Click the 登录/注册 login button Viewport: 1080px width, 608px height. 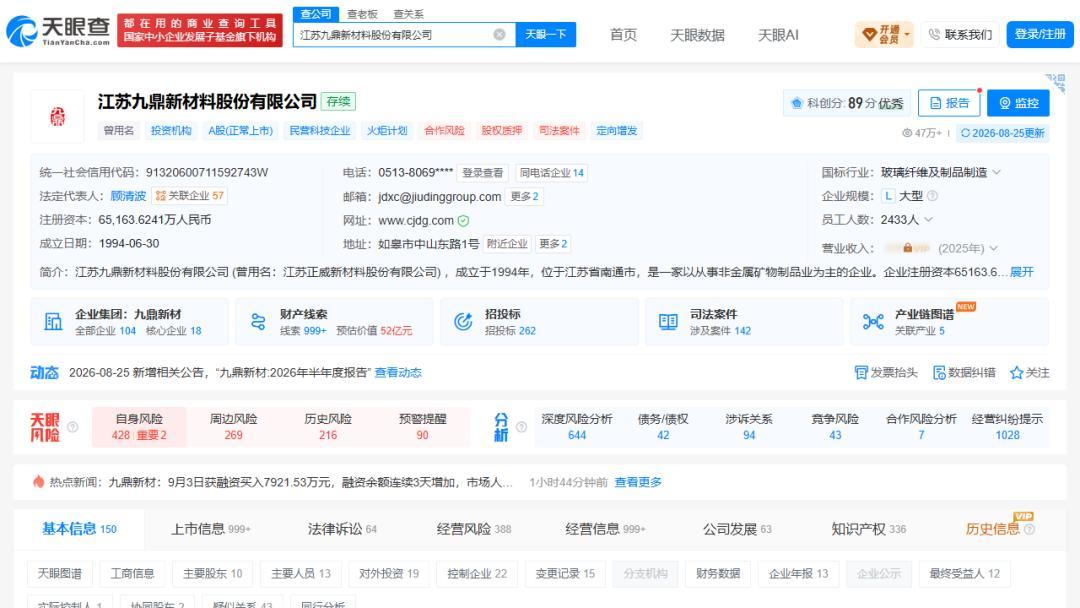tap(1040, 34)
